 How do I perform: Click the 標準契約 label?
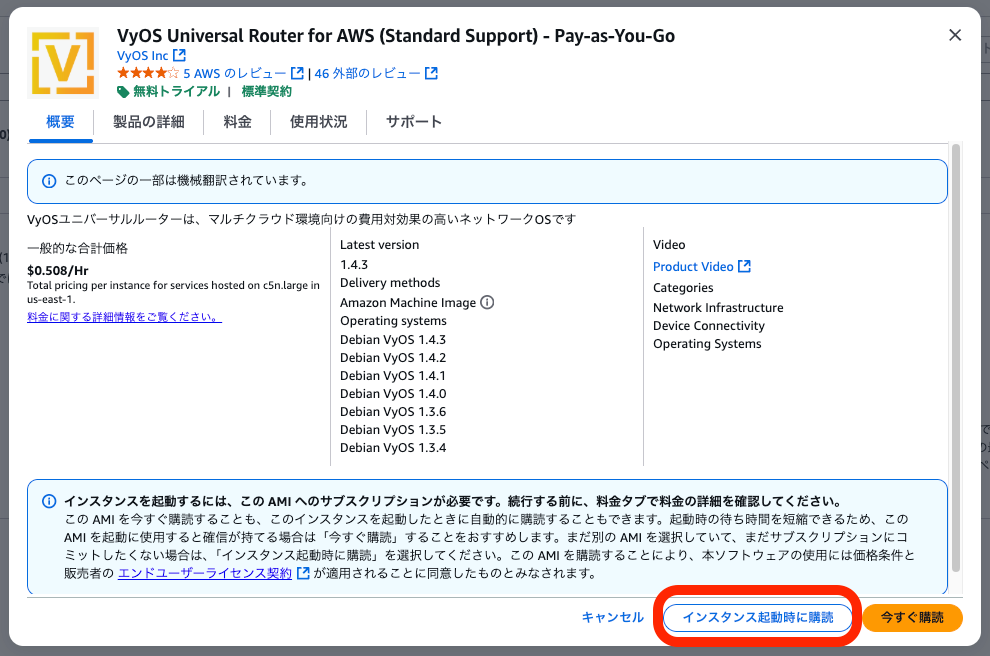coord(266,92)
